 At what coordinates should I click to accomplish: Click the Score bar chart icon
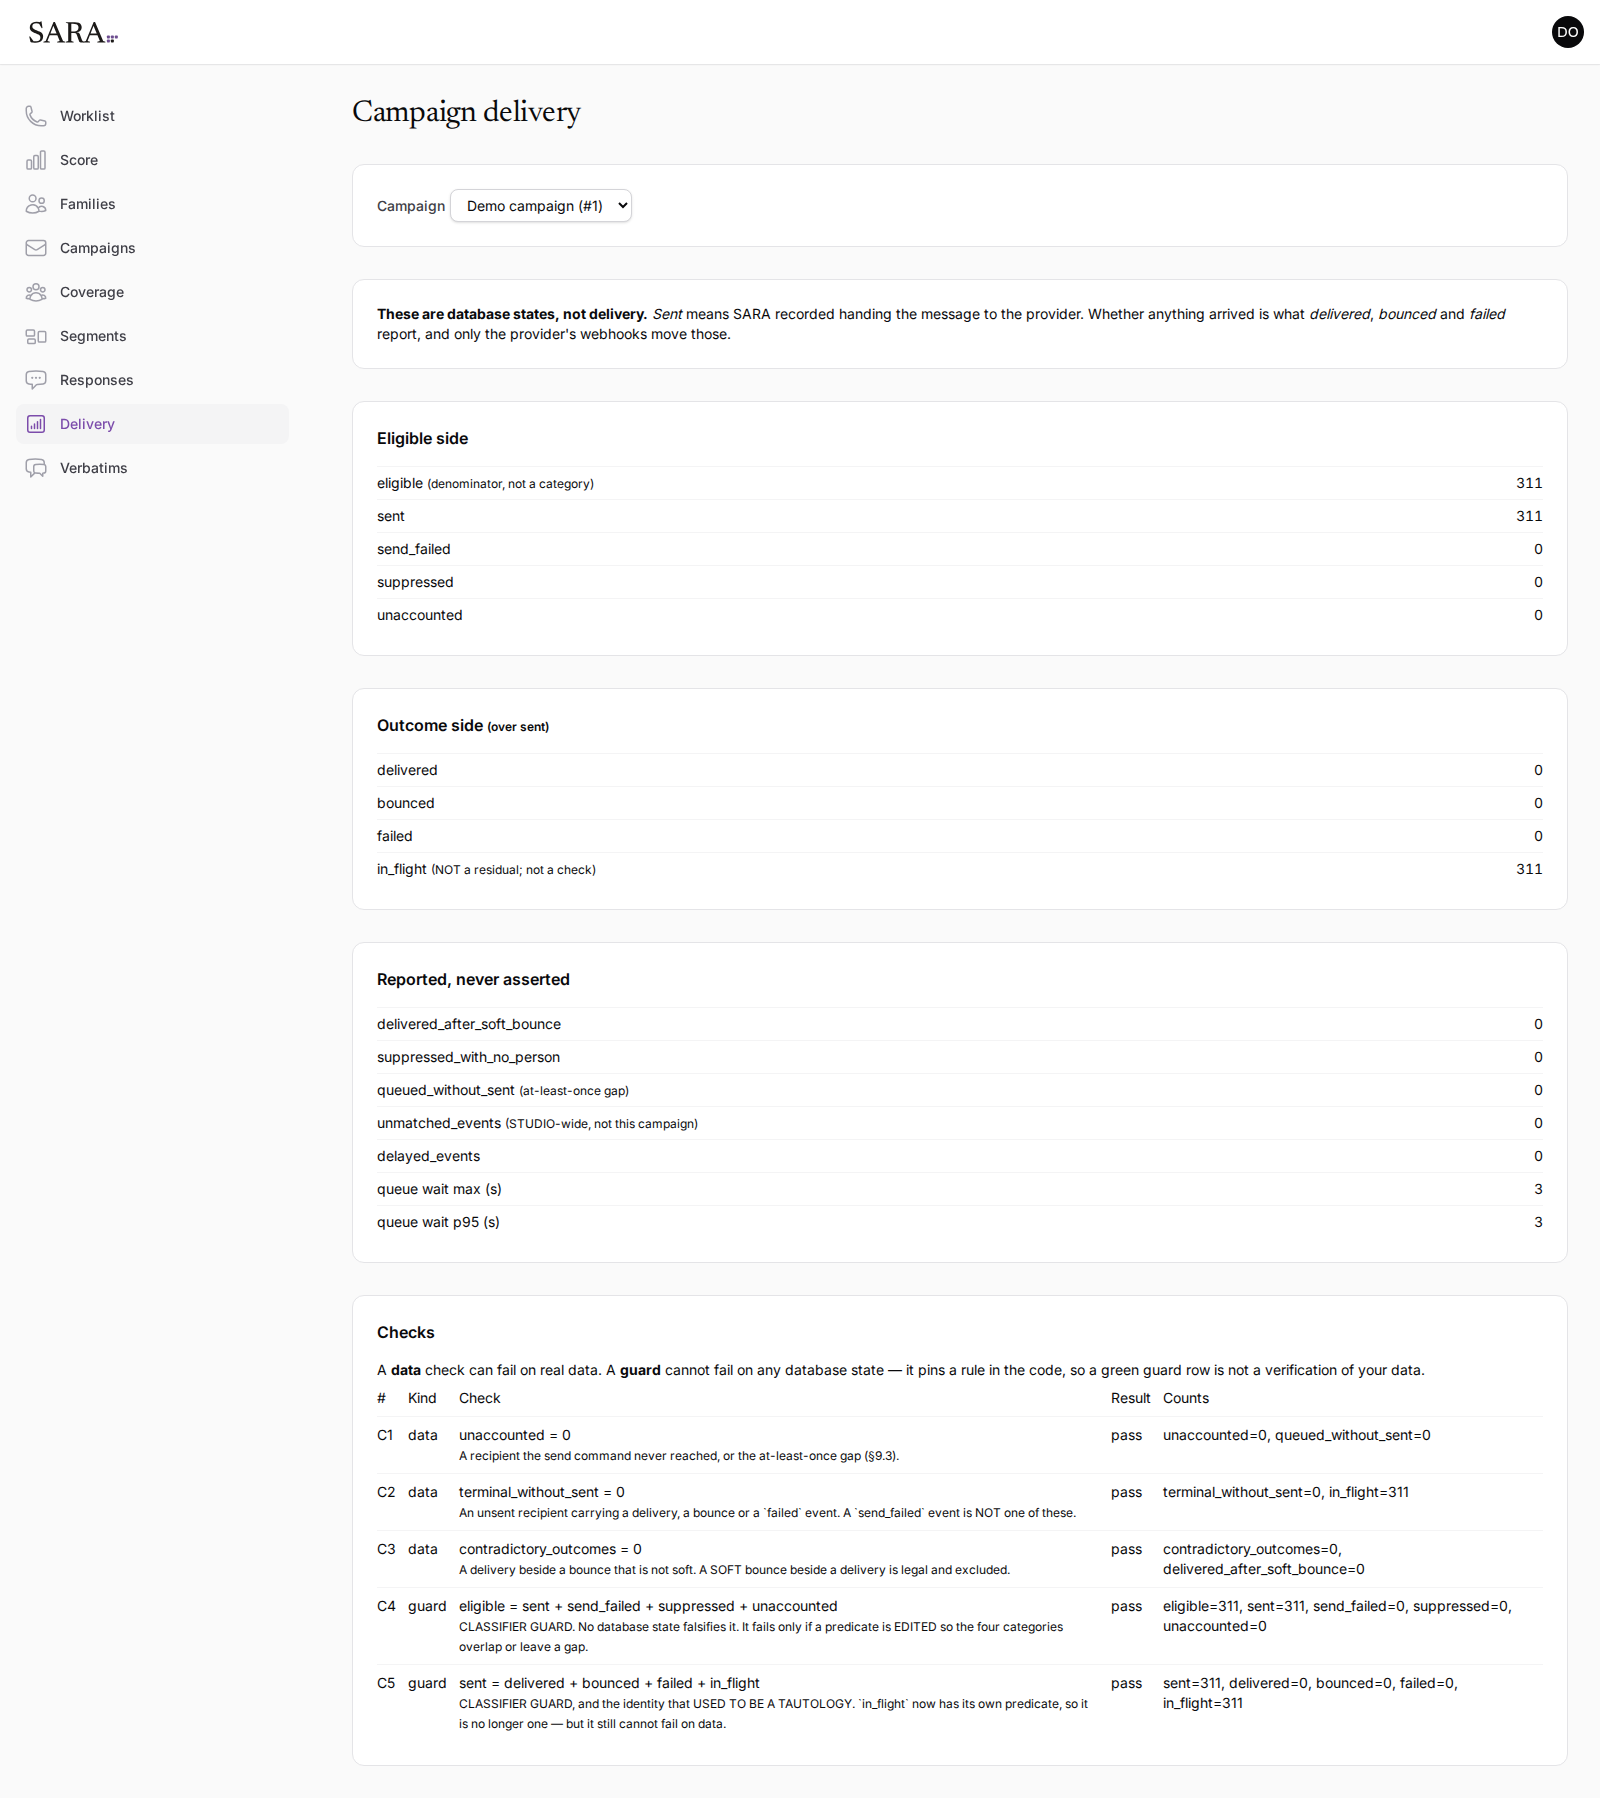coord(36,160)
